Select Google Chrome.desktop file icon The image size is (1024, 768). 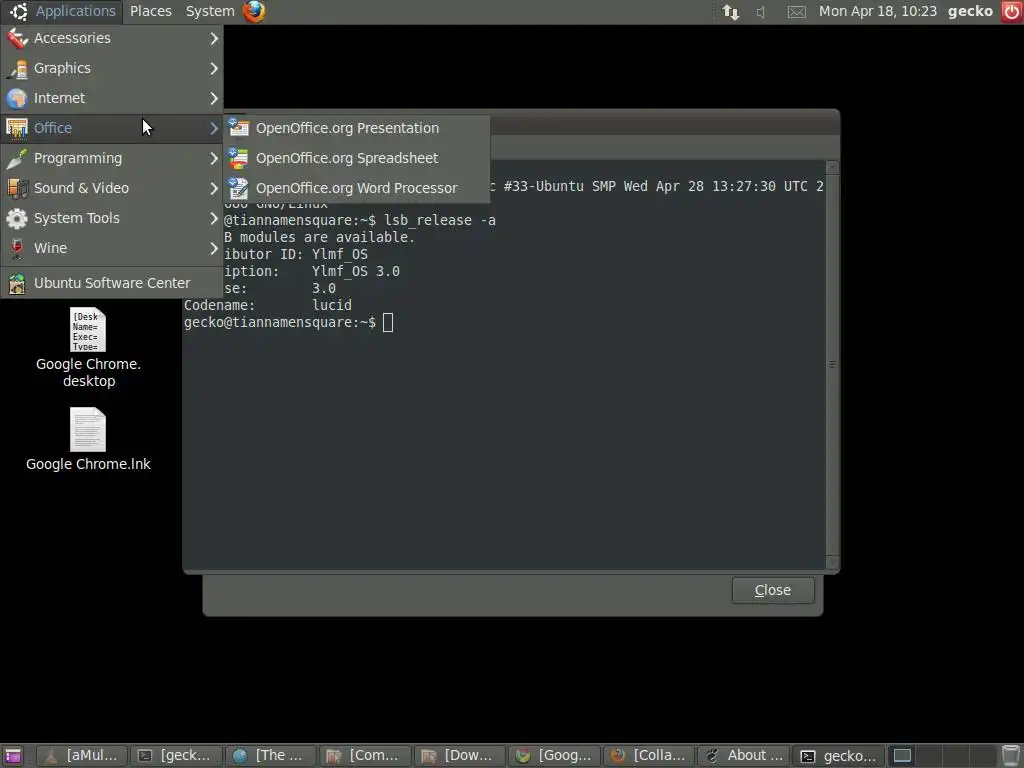(88, 329)
